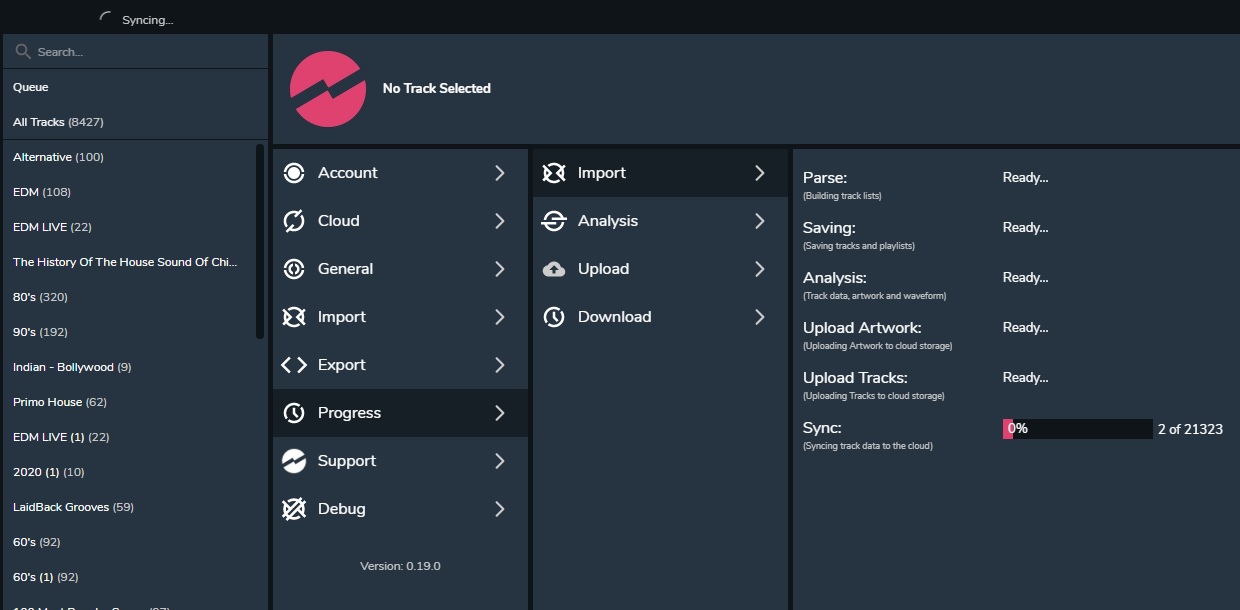Click the Support logo icon
The height and width of the screenshot is (610, 1240).
(294, 461)
